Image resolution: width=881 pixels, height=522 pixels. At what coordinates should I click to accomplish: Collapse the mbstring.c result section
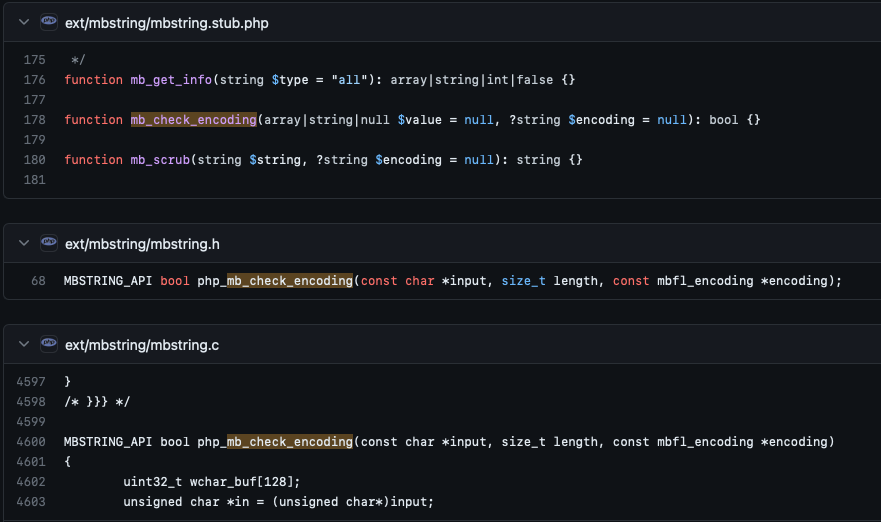(x=24, y=344)
